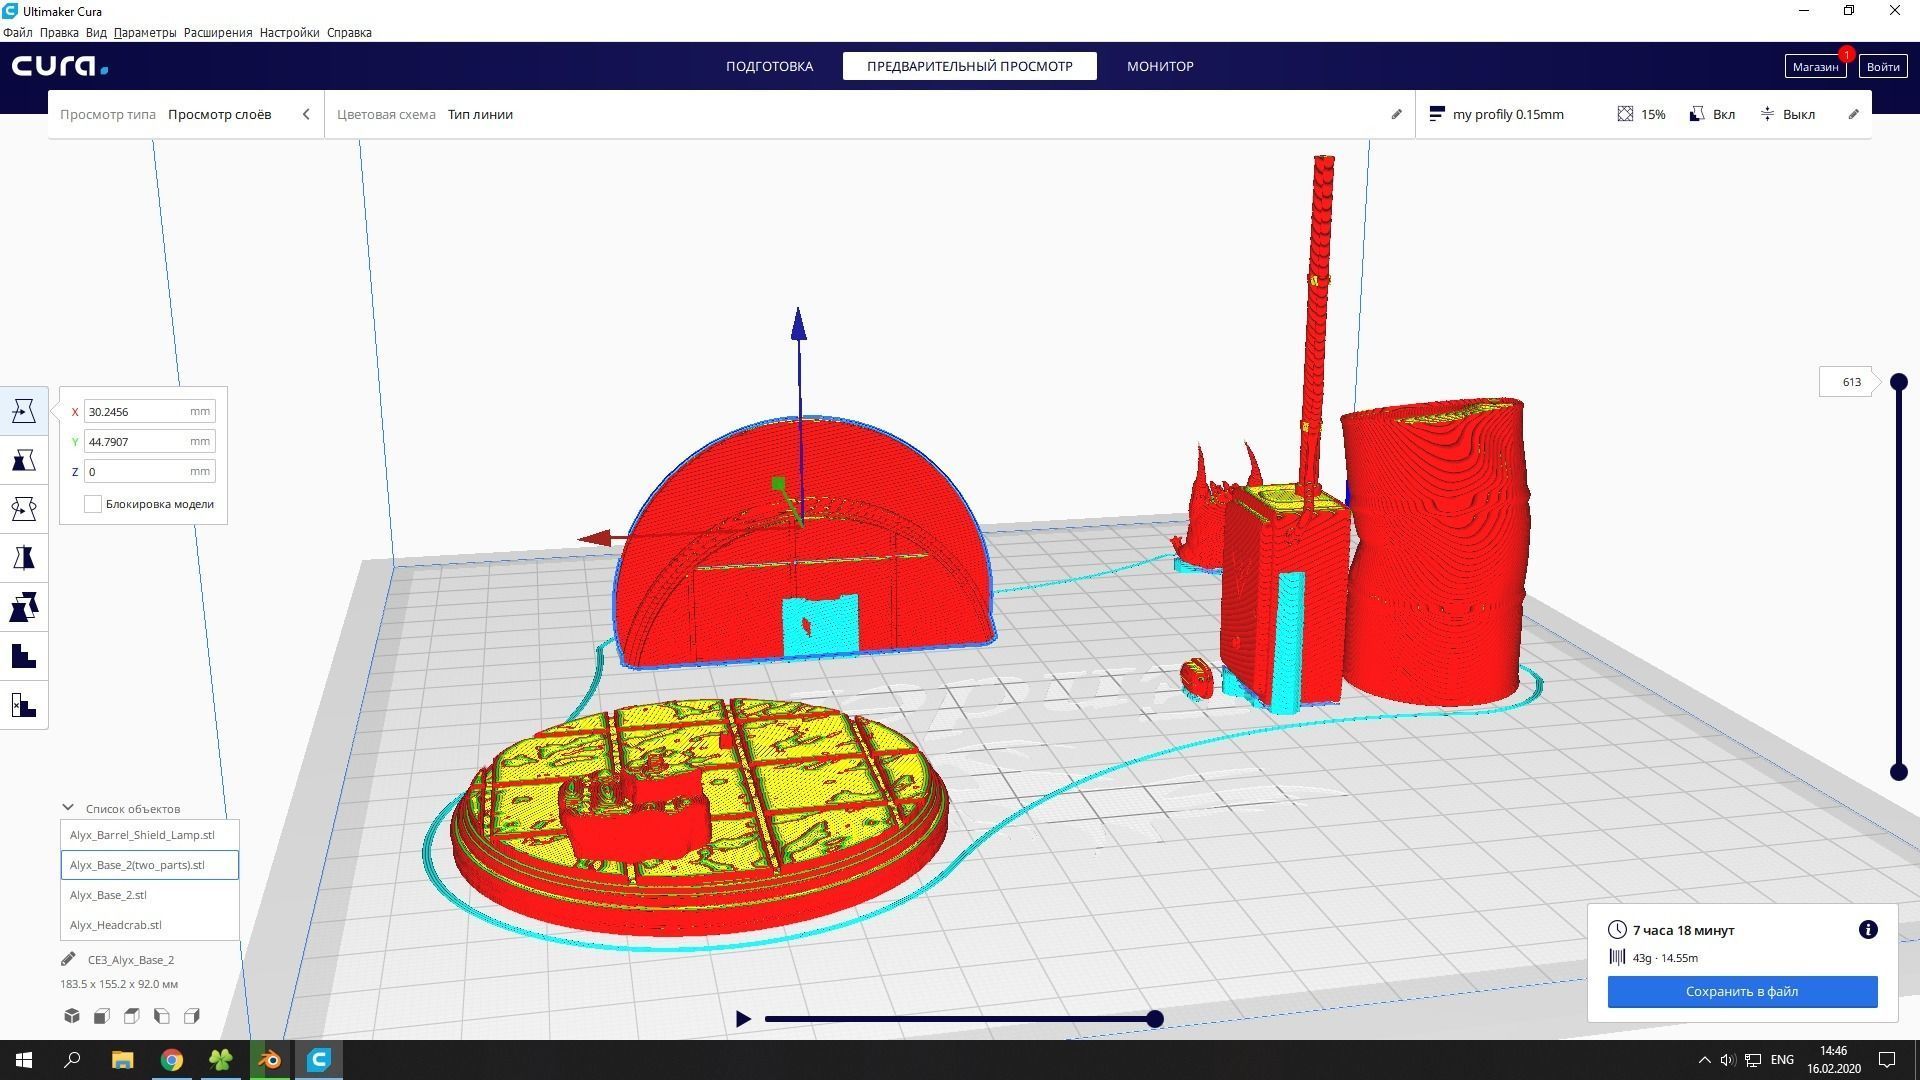Viewport: 1920px width, 1080px height.
Task: Open the Цветовая схема dropdown
Action: pyautogui.click(x=480, y=114)
